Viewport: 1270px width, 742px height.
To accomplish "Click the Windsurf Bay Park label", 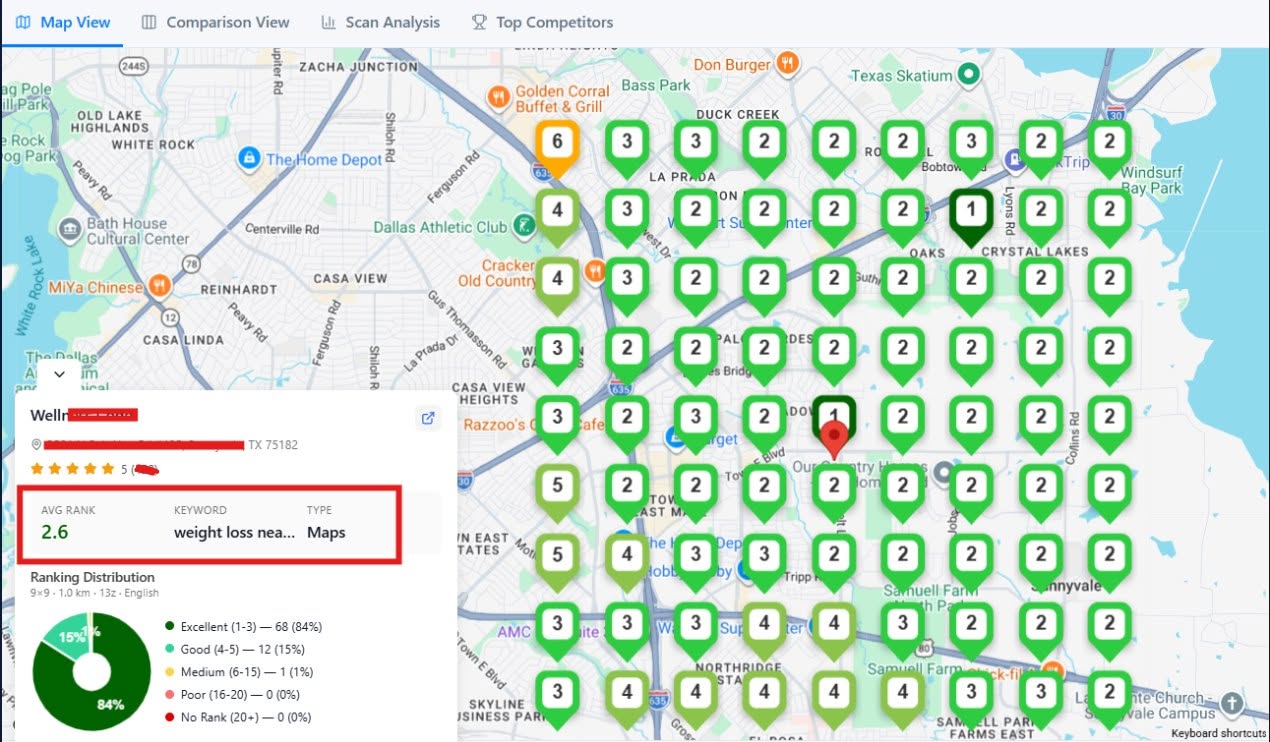I will [x=1151, y=180].
